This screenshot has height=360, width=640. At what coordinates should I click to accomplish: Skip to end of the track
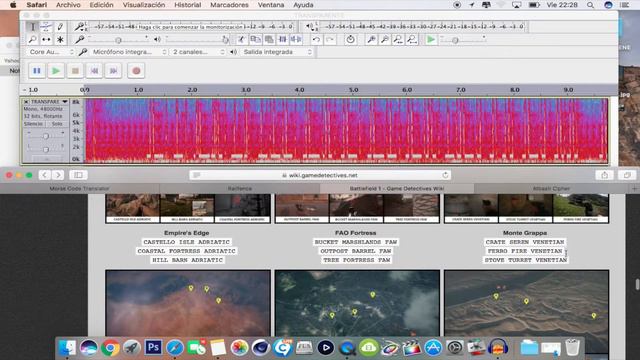click(113, 71)
